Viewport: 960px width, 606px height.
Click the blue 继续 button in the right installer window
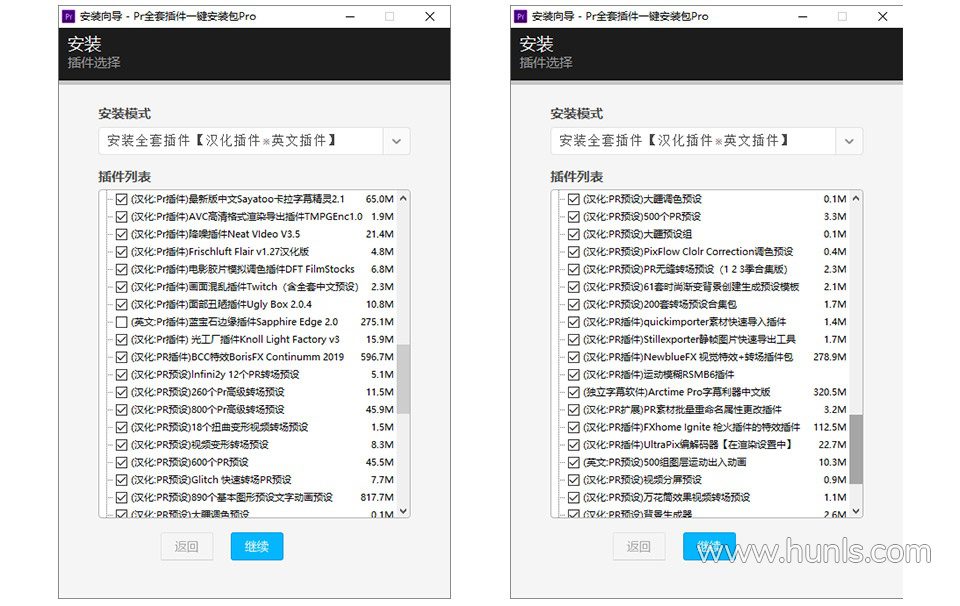tap(709, 546)
